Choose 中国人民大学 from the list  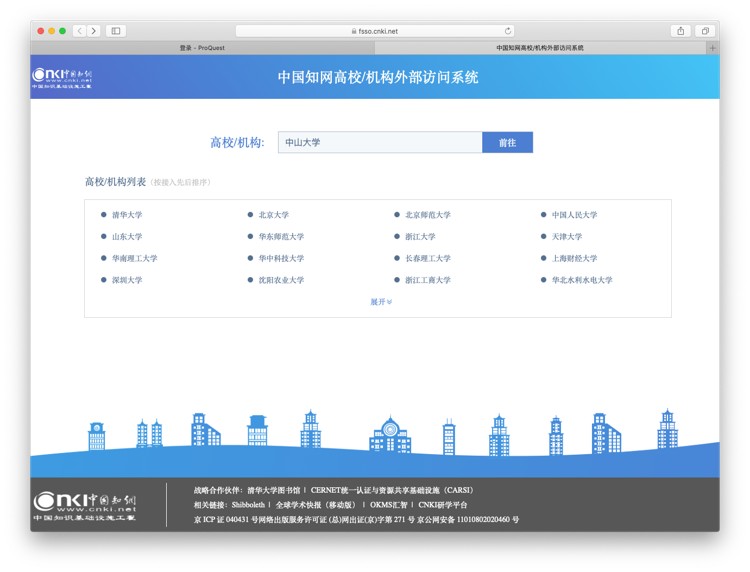coord(574,215)
